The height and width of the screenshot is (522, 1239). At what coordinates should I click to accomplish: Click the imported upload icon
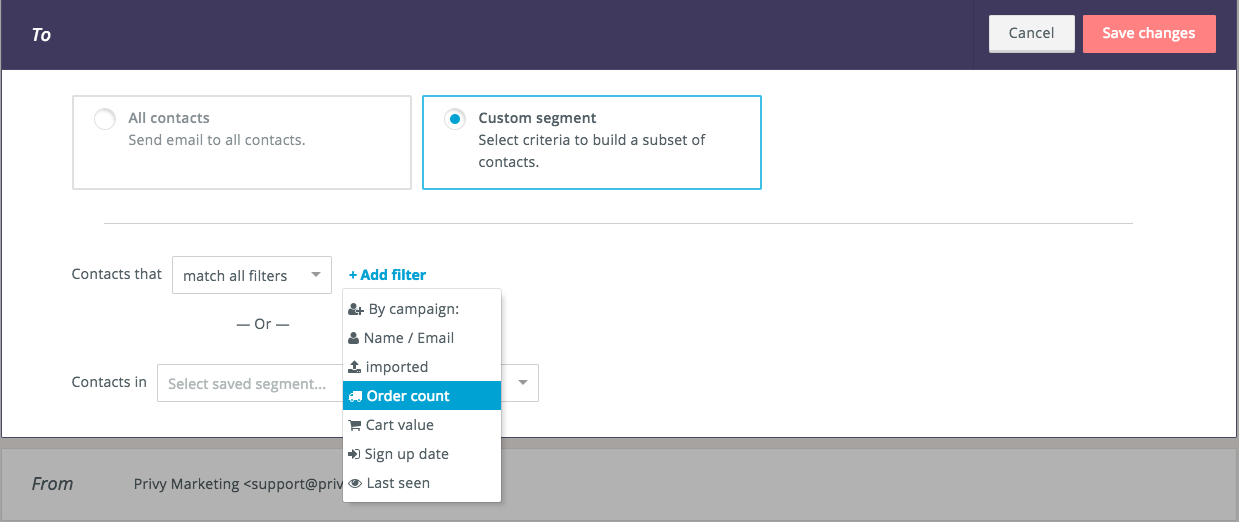tap(354, 368)
